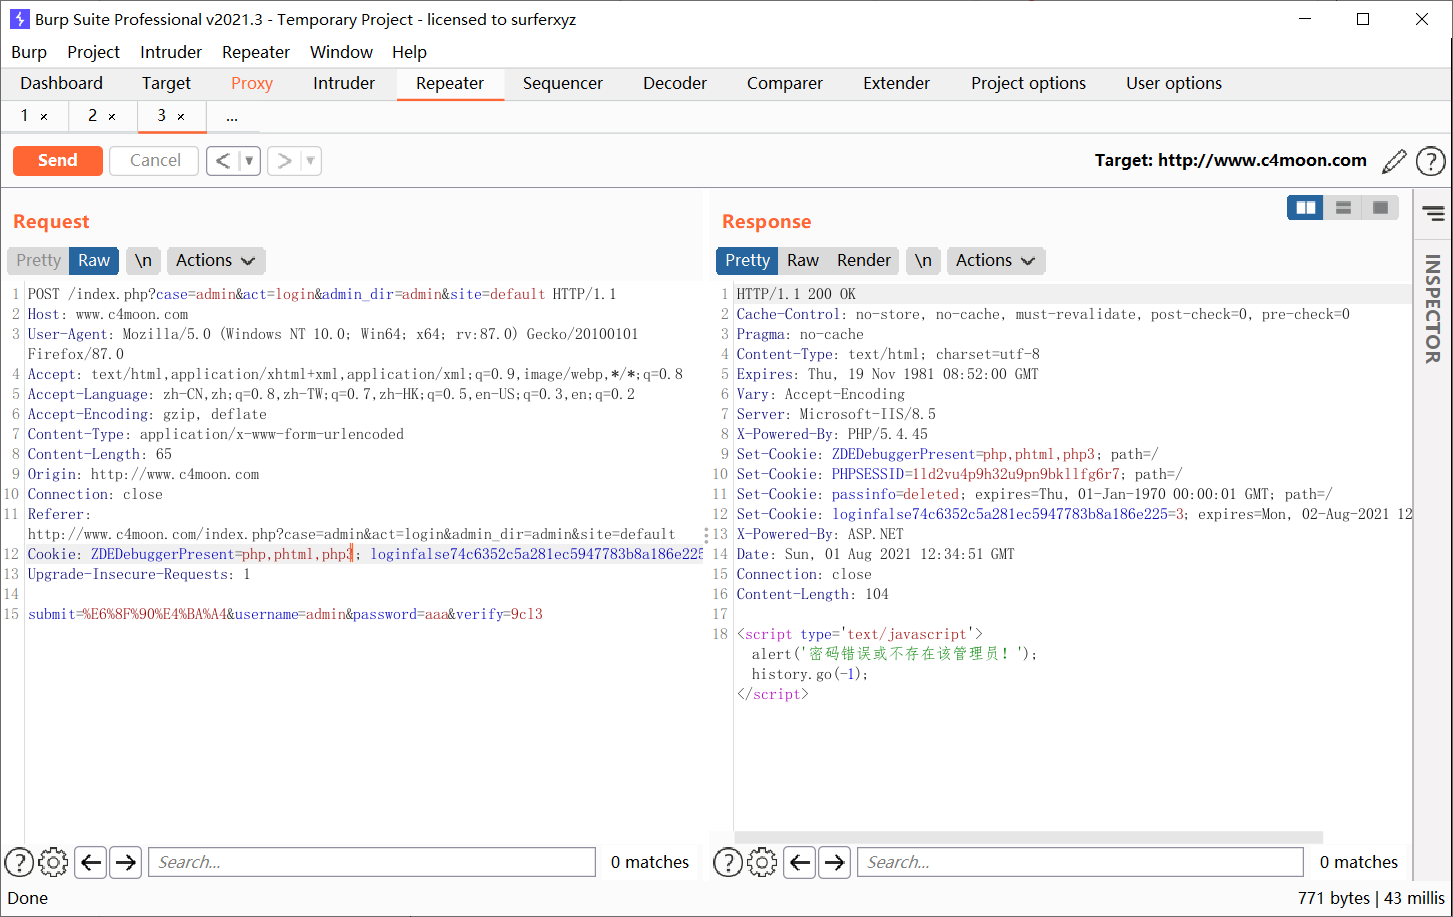Screen dimensions: 1453x917
Task: Expand forward history dropdown arrow
Action: click(310, 161)
